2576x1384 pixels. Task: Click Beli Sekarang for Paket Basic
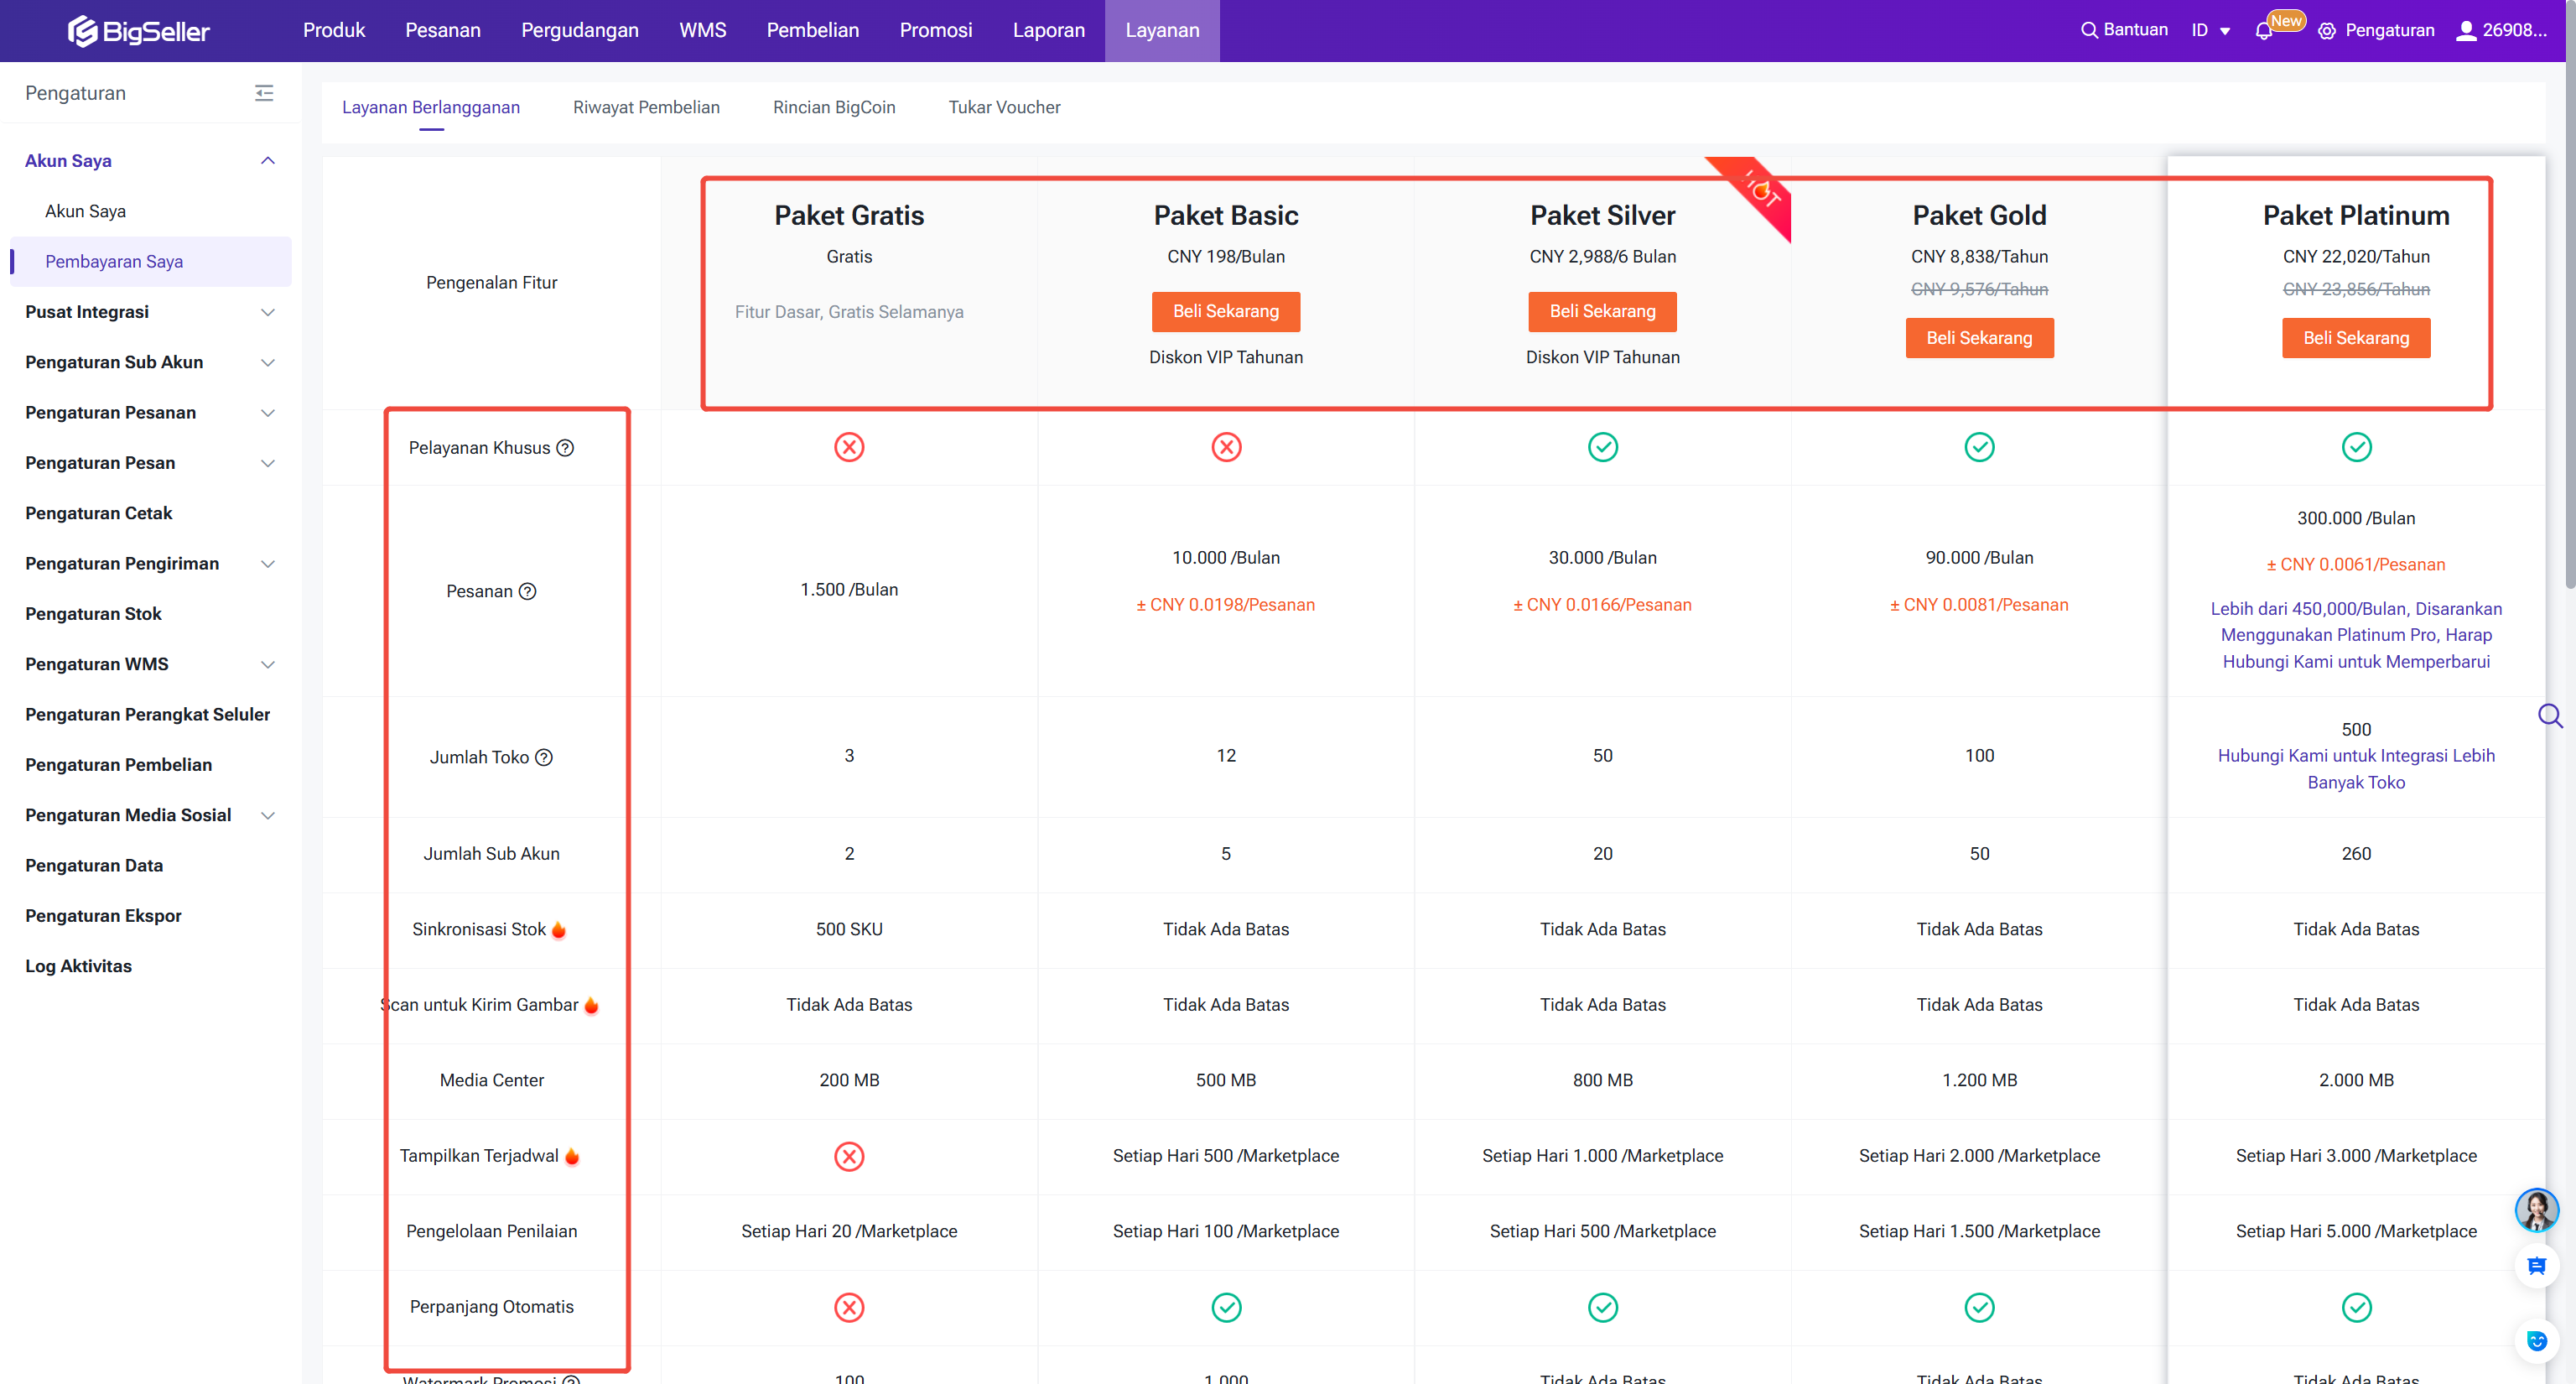tap(1225, 311)
